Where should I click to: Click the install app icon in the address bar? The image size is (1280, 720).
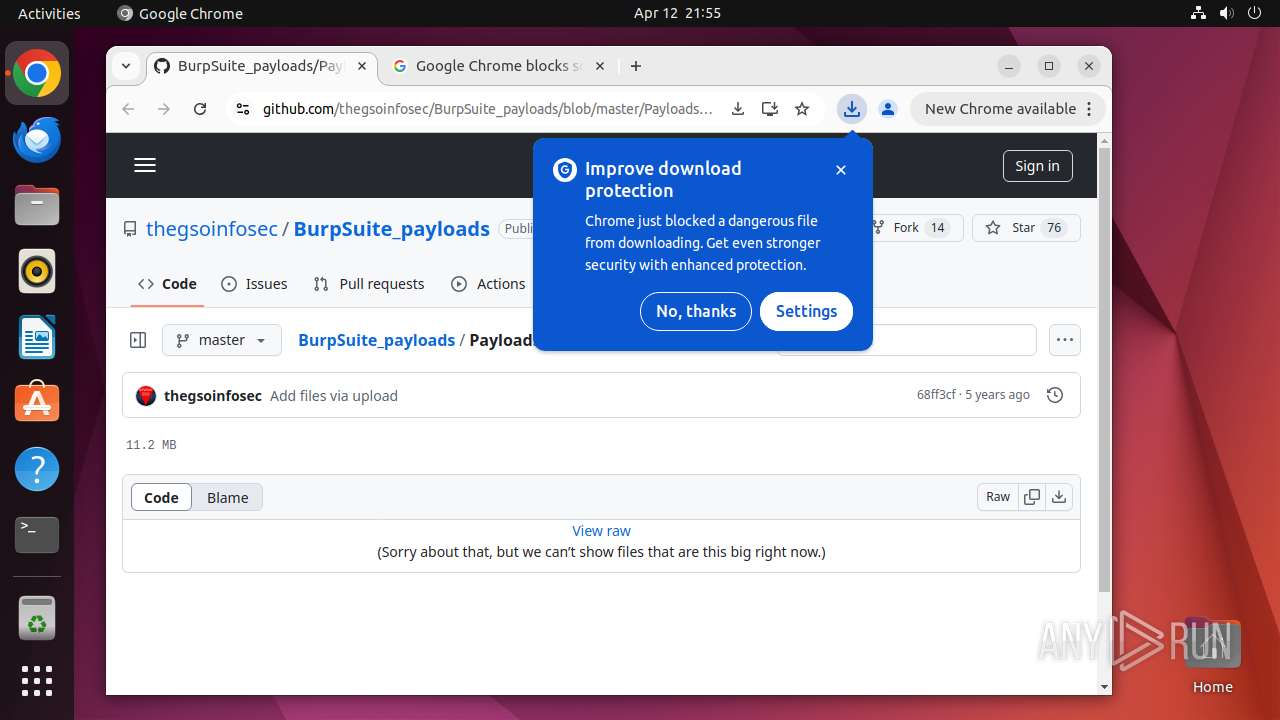point(769,109)
